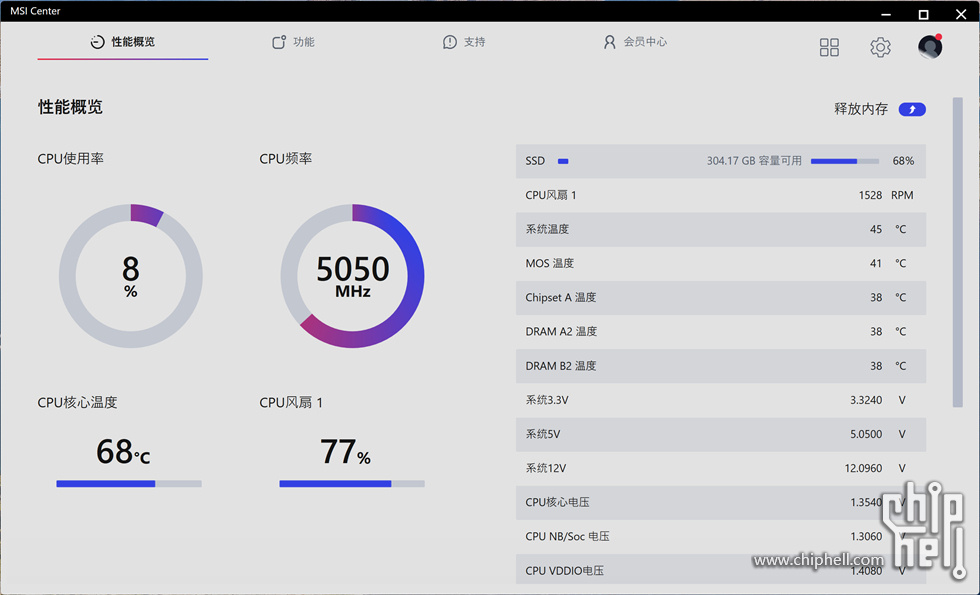Click the SSD capacity usage bar

point(844,161)
